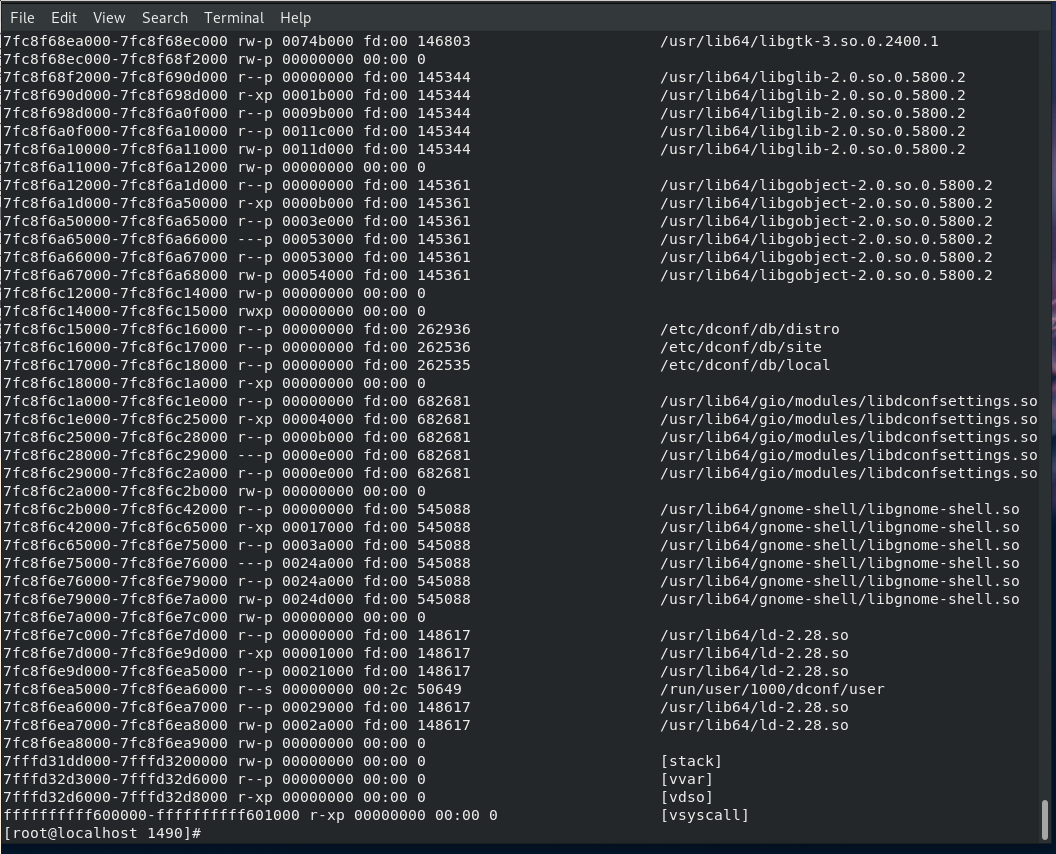Click address 7fc8f6c2b000-7fc8f6c42000
The height and width of the screenshot is (854, 1056).
coord(115,509)
